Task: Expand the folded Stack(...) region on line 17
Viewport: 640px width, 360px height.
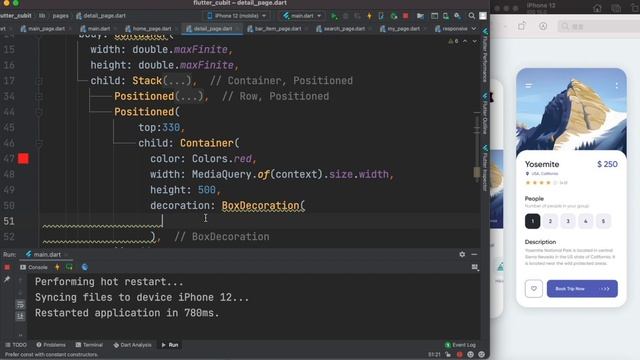Action: click(177, 81)
